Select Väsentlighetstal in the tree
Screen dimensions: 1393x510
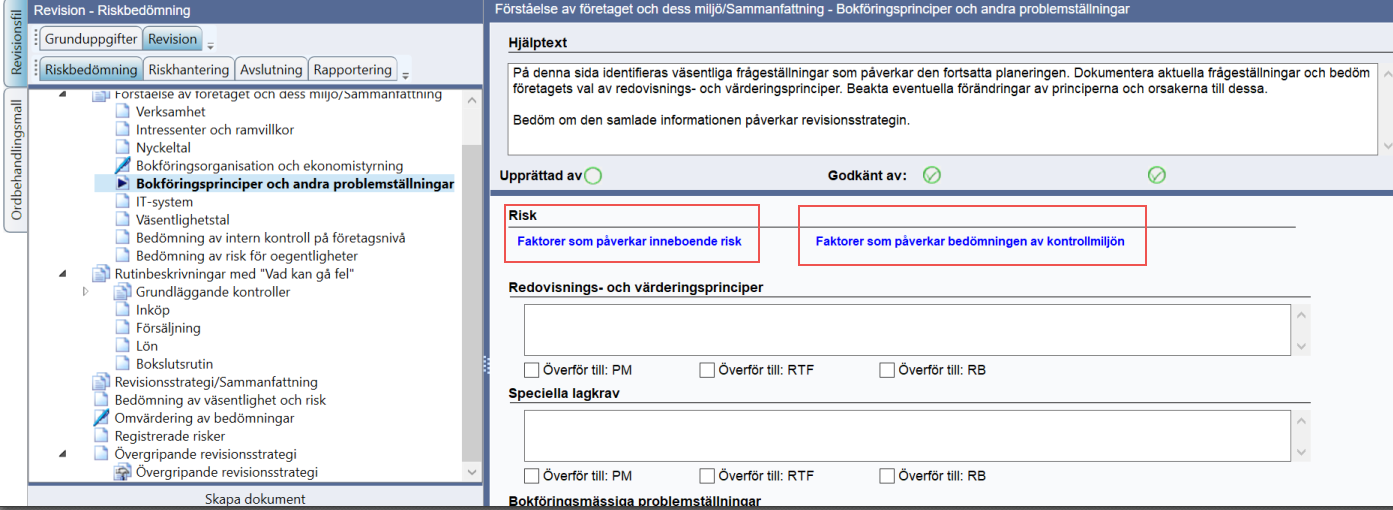183,220
